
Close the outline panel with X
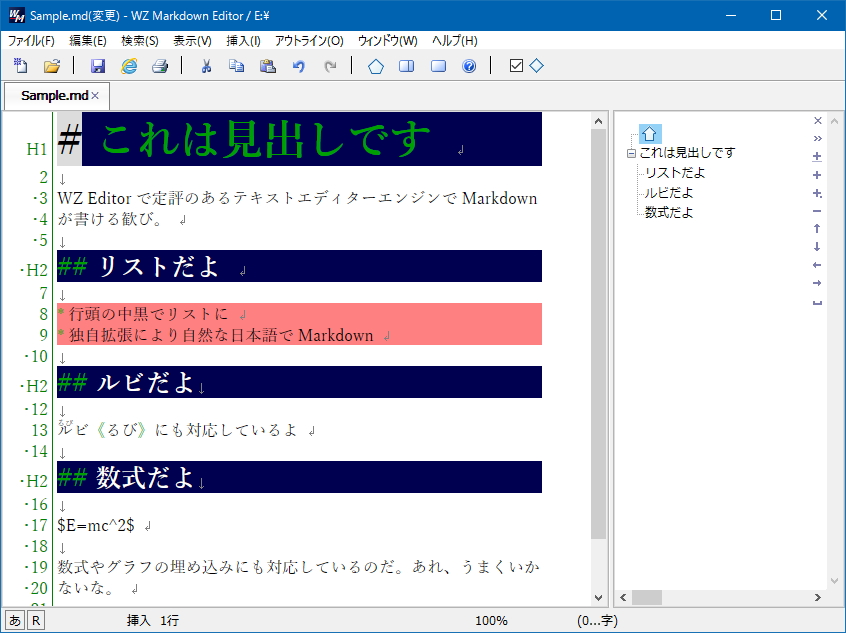pyautogui.click(x=817, y=120)
